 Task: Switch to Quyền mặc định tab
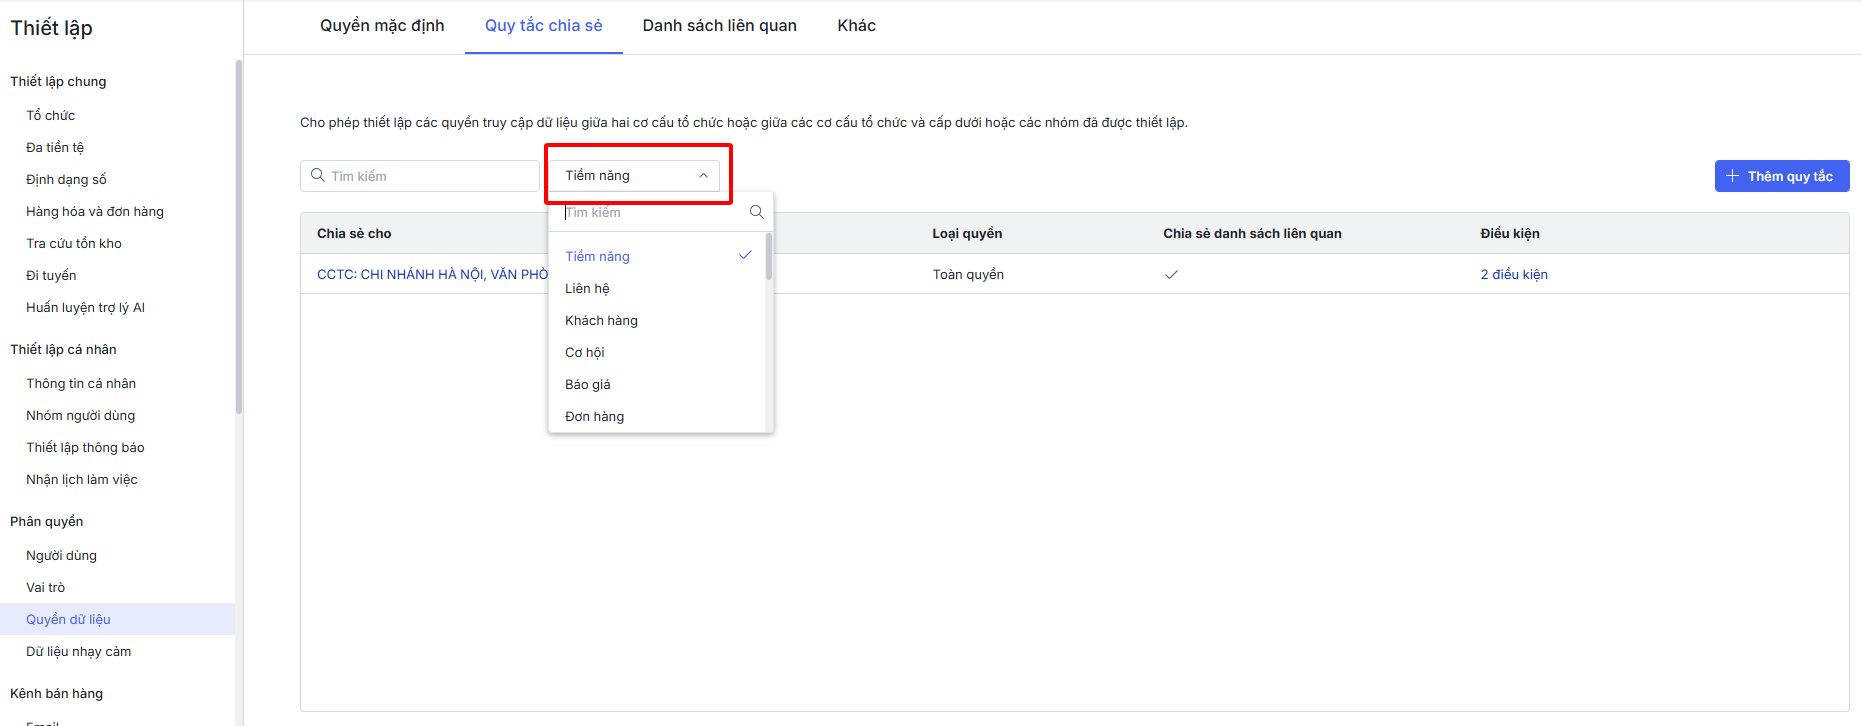click(x=382, y=26)
